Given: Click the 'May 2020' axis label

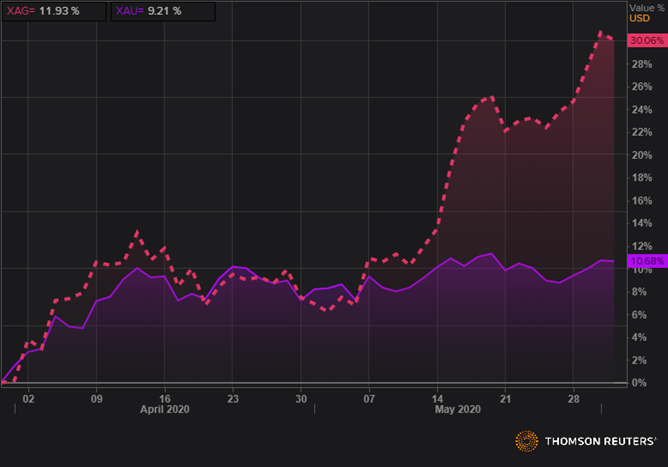Looking at the screenshot, I should [x=458, y=409].
